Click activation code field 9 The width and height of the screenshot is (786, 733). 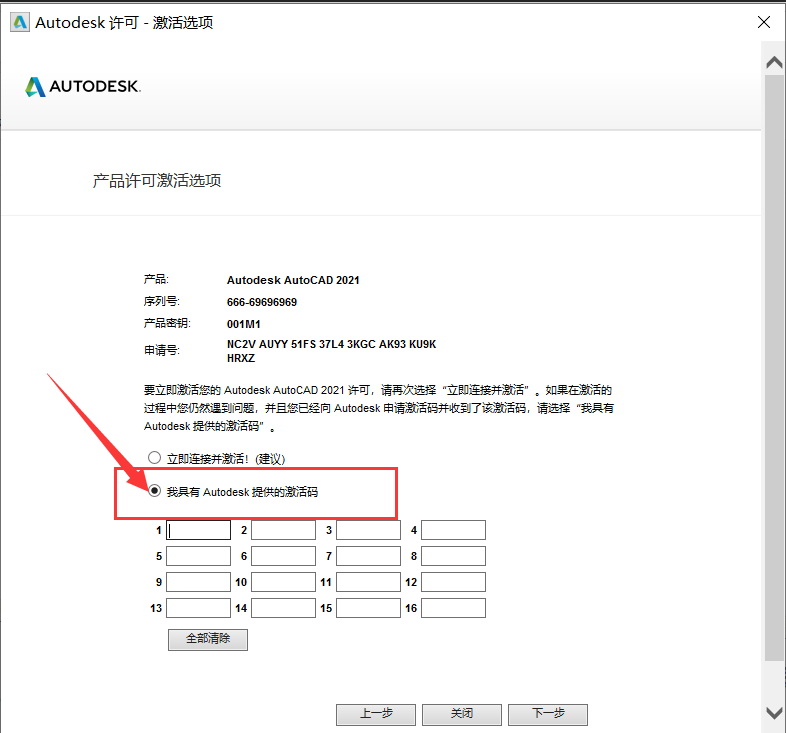199,582
